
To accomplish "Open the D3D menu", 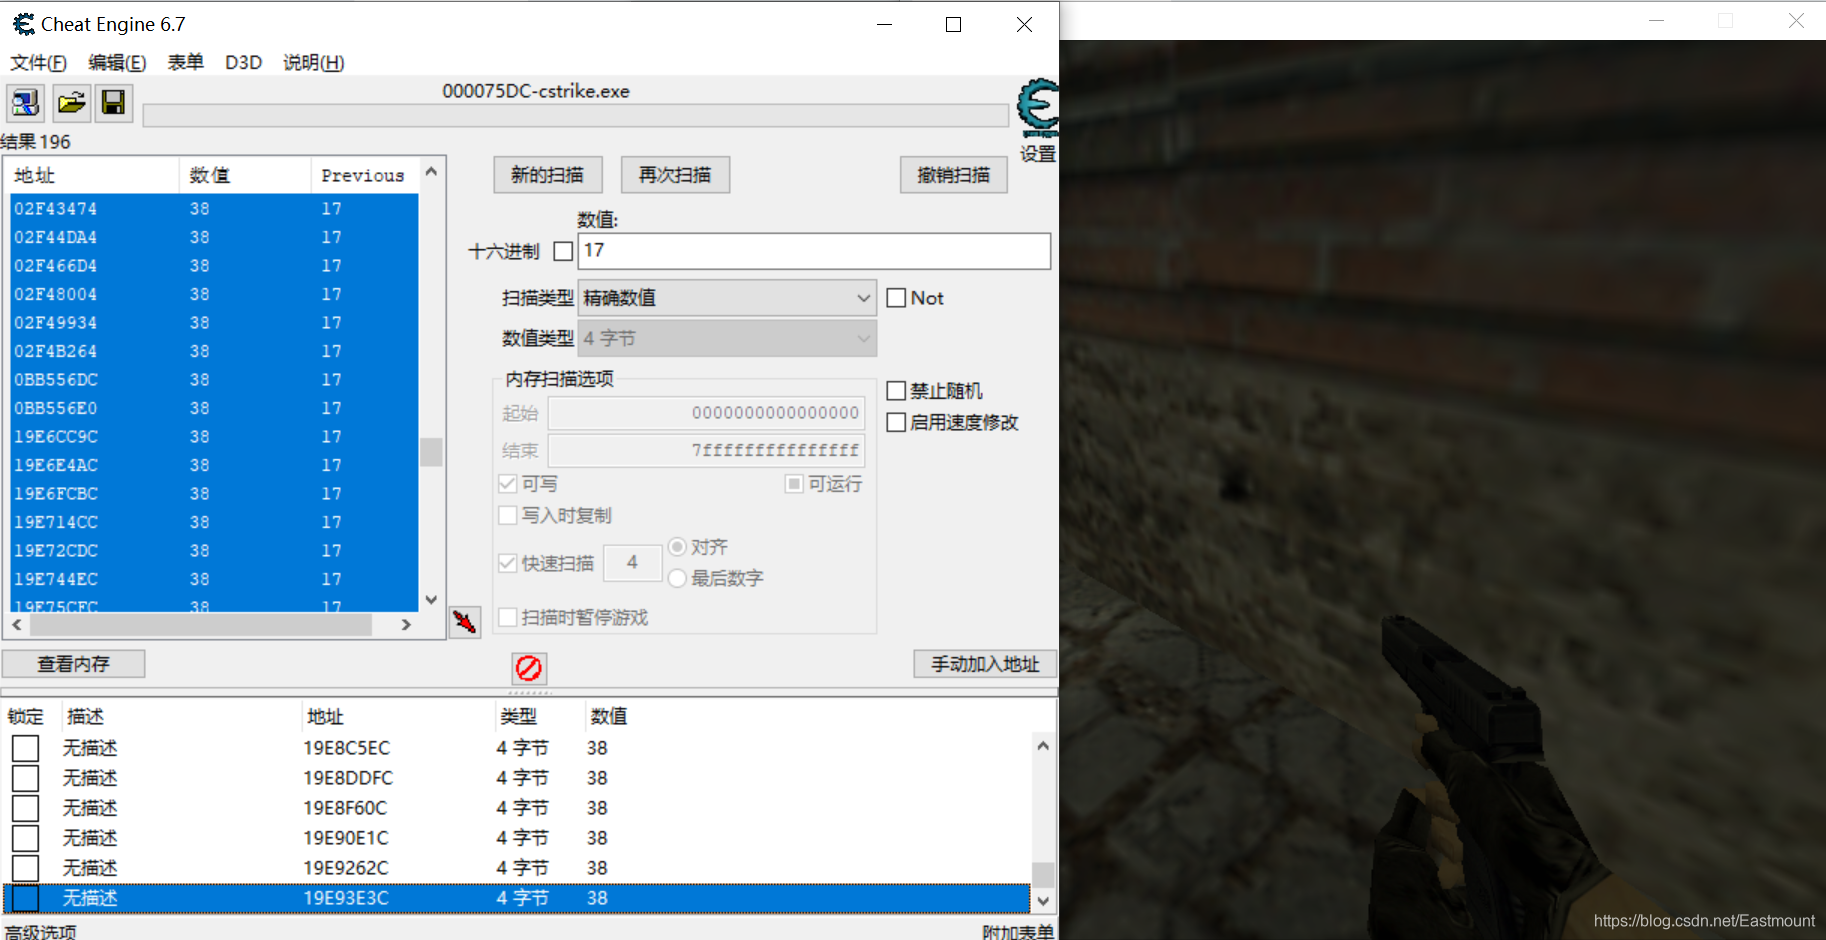I will tap(243, 63).
